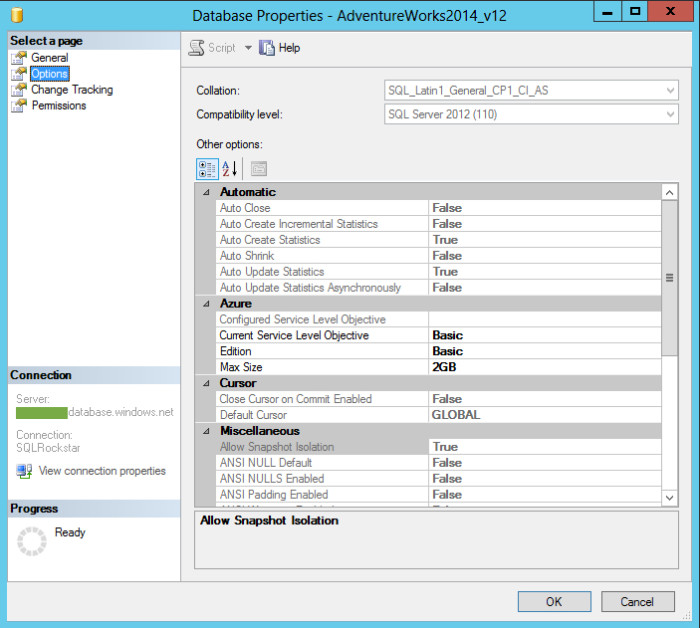The image size is (700, 628).
Task: Click the Script button label
Action: [x=221, y=48]
